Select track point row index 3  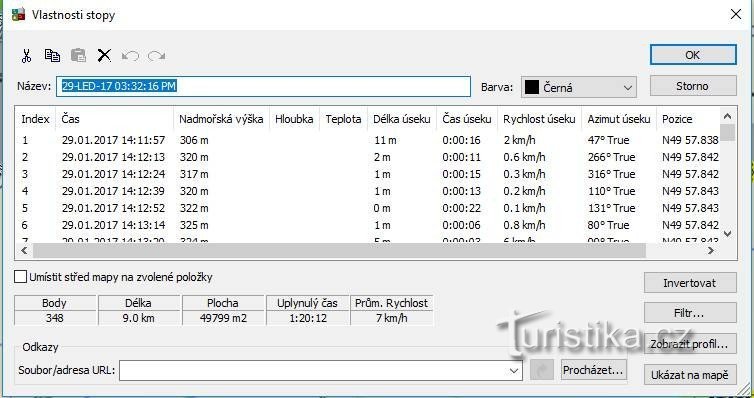tap(369, 174)
